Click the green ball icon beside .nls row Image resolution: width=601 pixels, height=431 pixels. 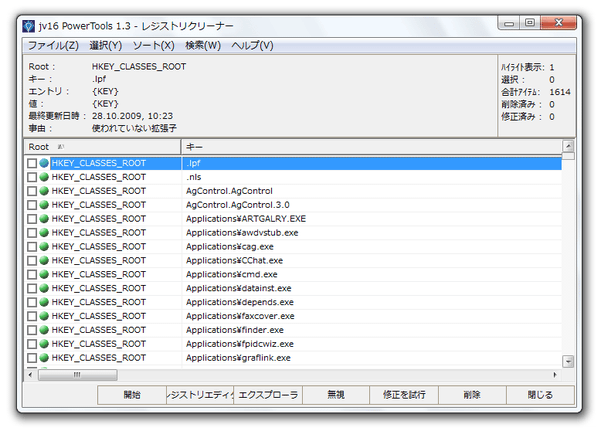click(x=44, y=177)
